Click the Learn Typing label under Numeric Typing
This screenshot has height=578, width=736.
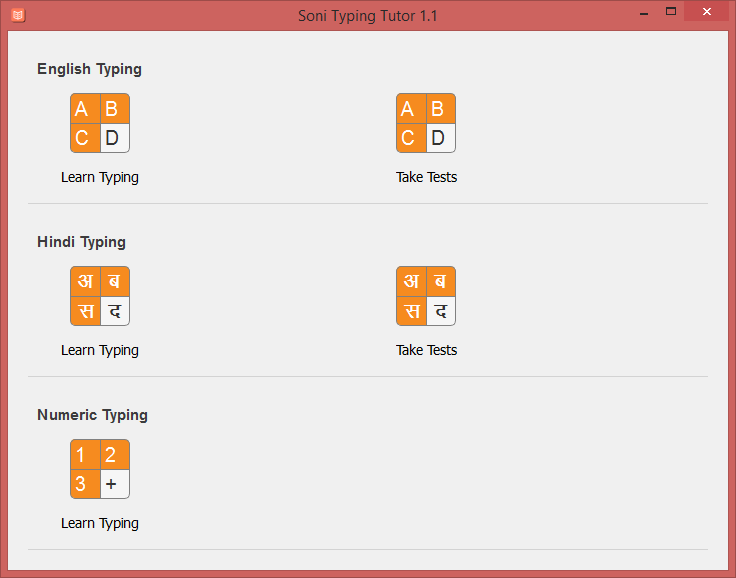click(100, 524)
